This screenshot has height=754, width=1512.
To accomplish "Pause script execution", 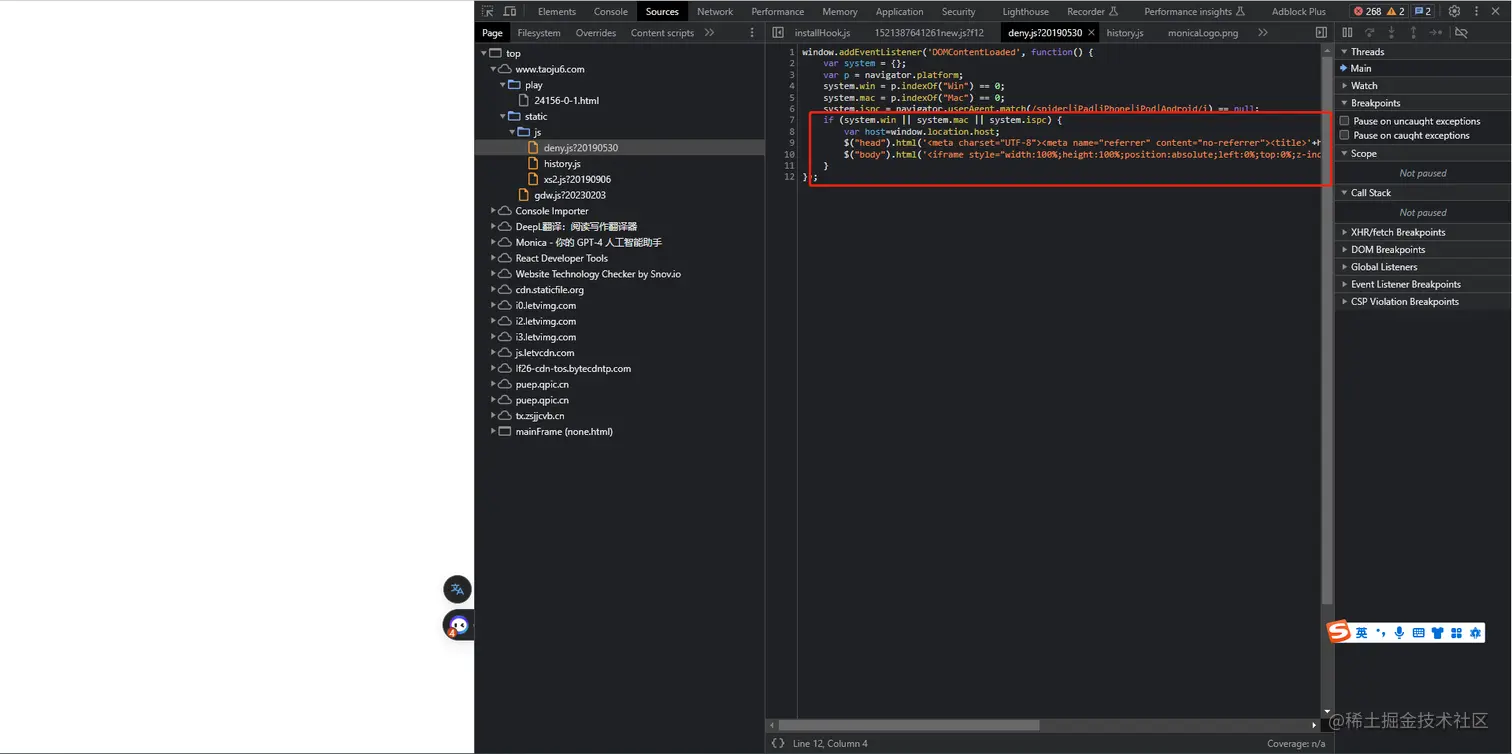I will point(1348,33).
